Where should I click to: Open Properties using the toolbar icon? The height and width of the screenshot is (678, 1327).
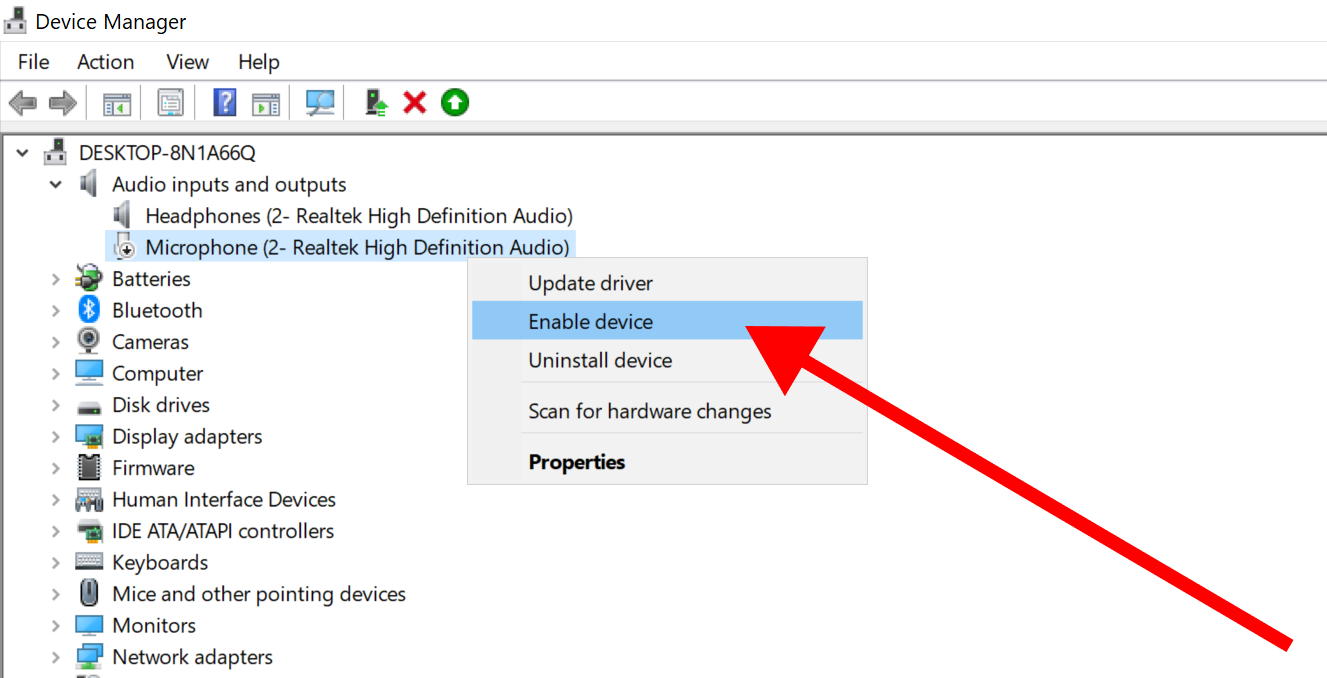pos(171,102)
